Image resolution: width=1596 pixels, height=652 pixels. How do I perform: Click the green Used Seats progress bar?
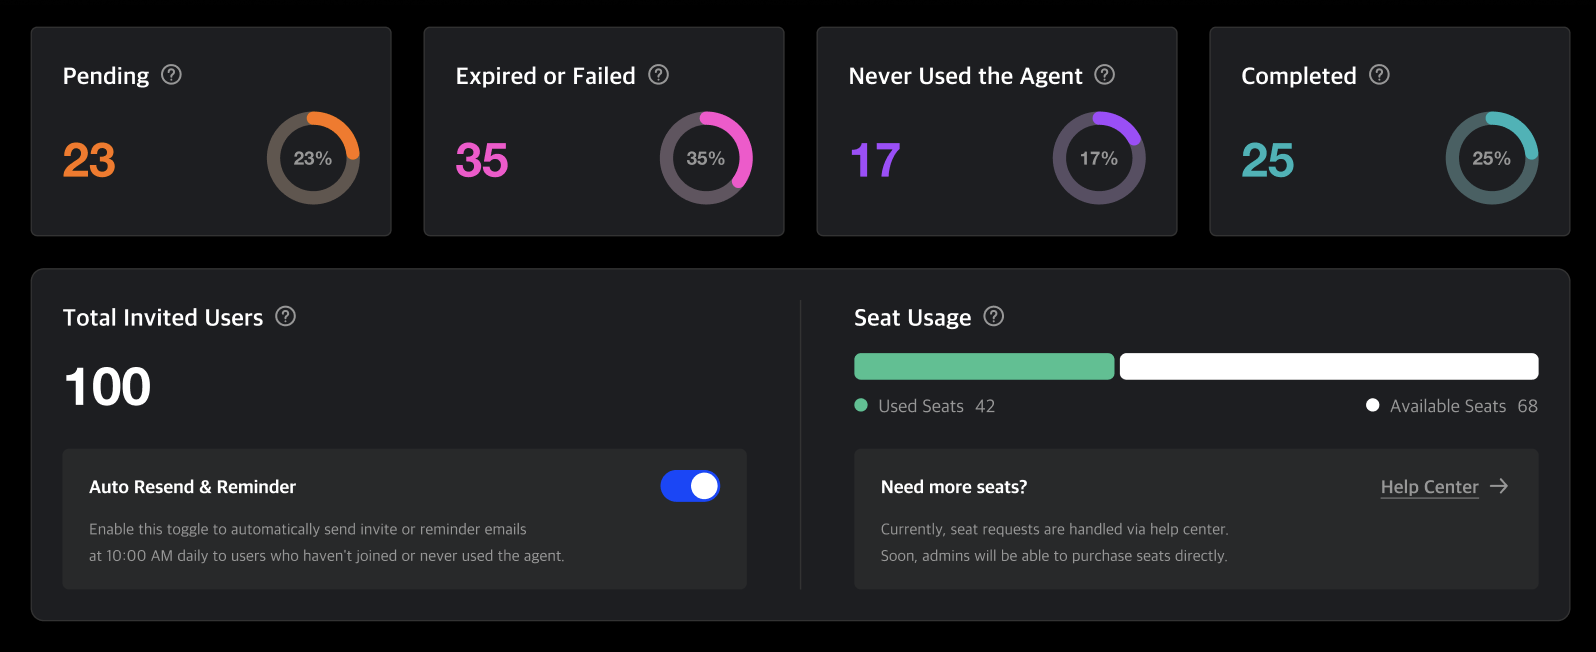(x=983, y=366)
